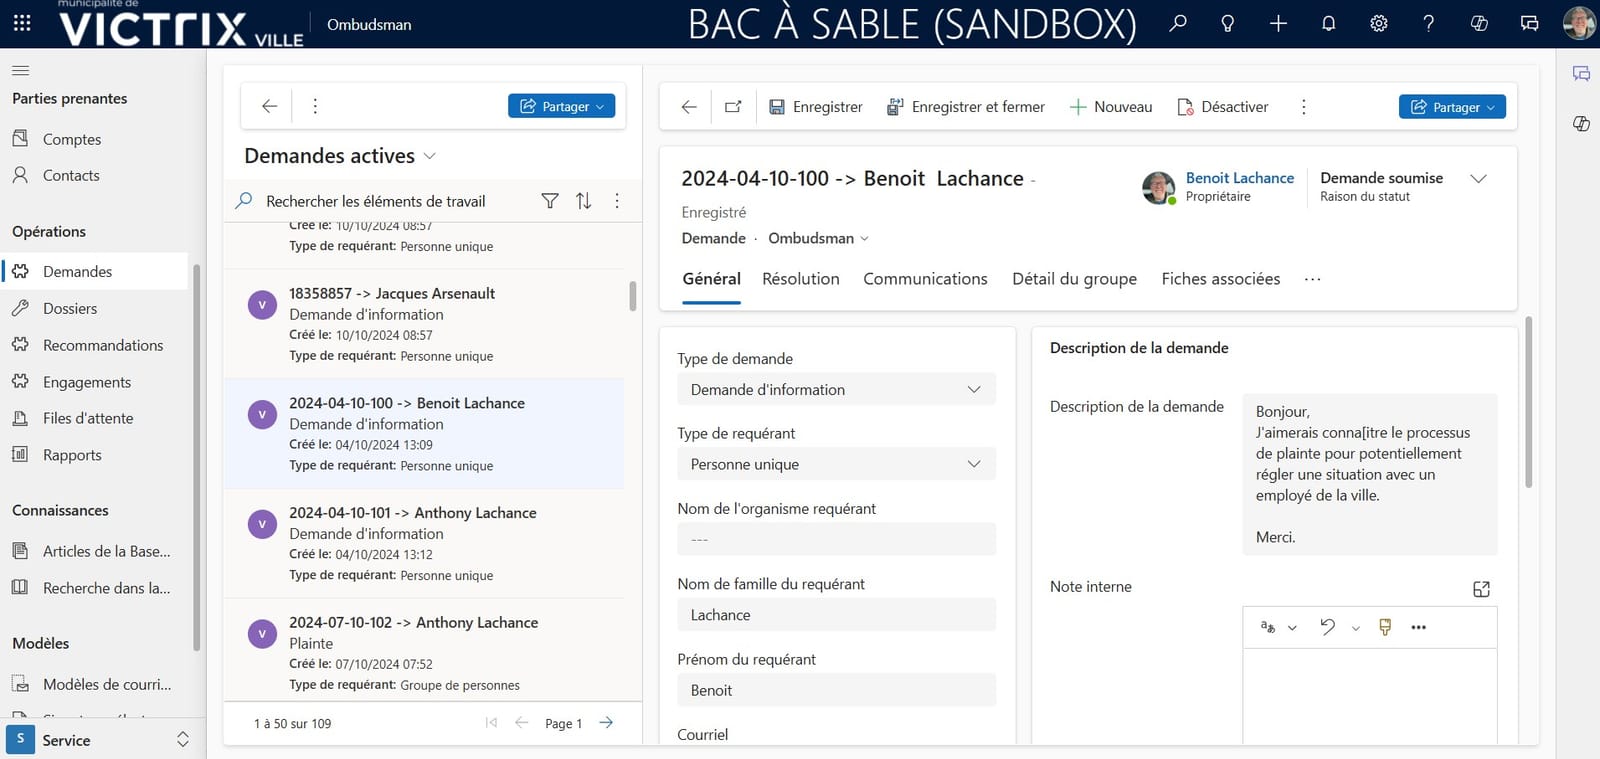Viewport: 1600px width, 759px height.
Task: Click the help question mark icon
Action: pyautogui.click(x=1429, y=23)
